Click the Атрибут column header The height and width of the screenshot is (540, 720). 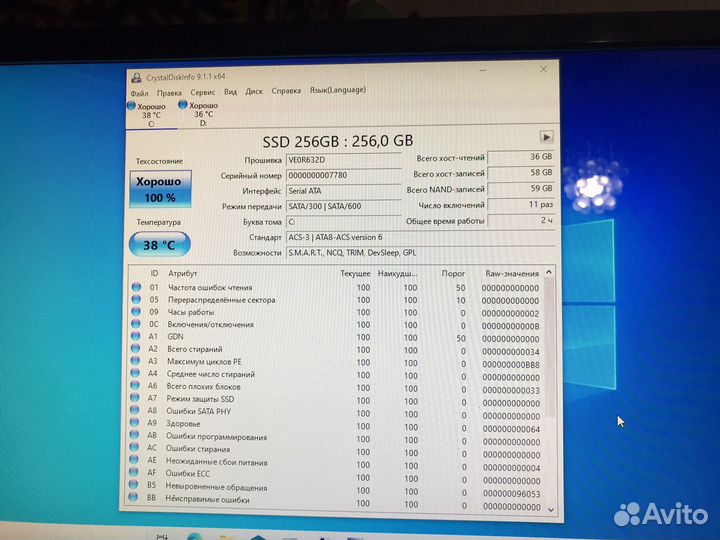[183, 273]
